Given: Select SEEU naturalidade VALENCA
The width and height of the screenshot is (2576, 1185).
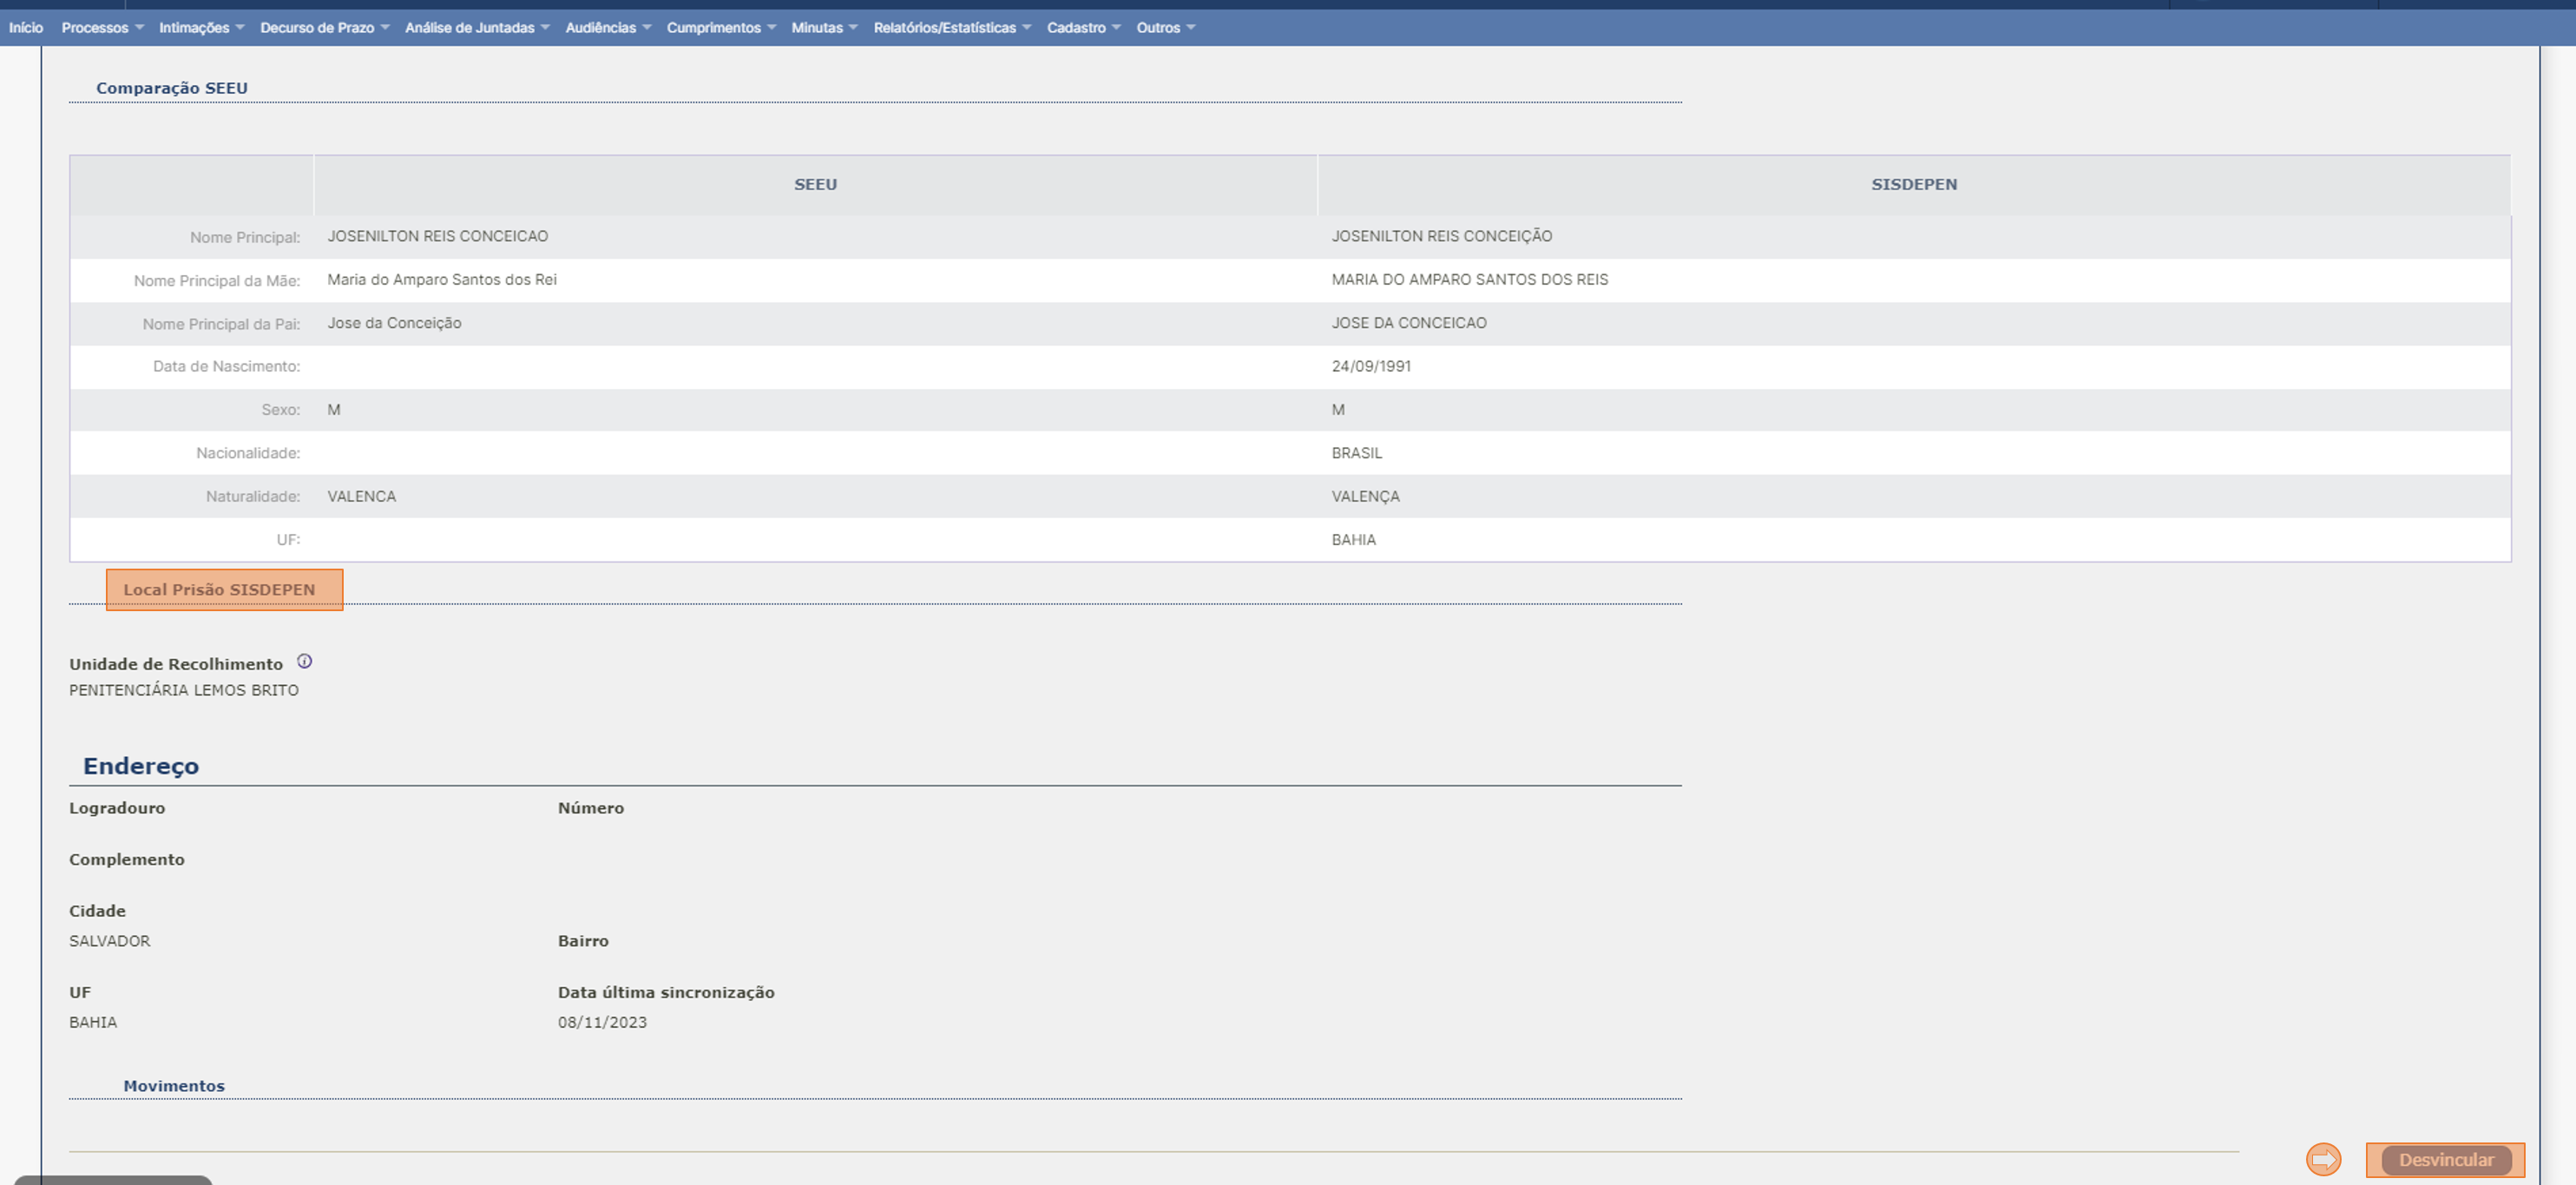Looking at the screenshot, I should tap(361, 496).
